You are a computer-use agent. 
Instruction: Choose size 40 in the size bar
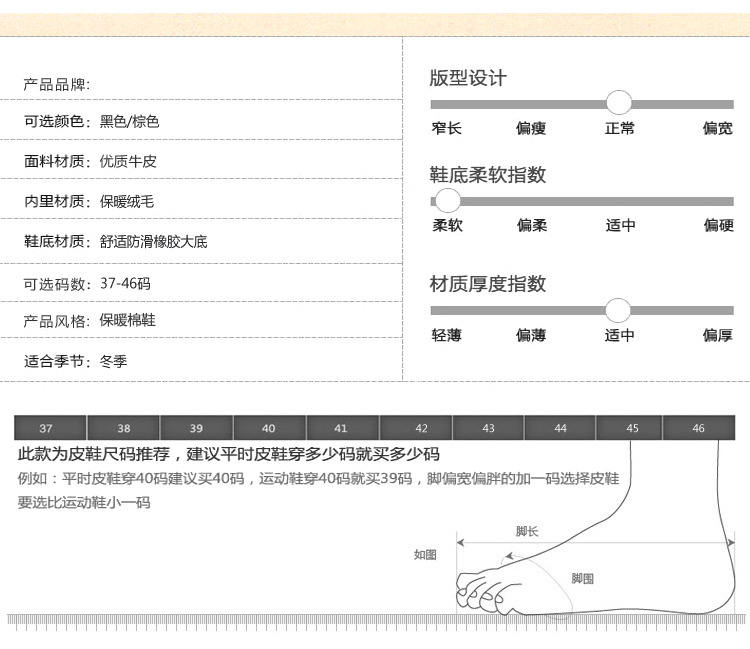coord(269,428)
